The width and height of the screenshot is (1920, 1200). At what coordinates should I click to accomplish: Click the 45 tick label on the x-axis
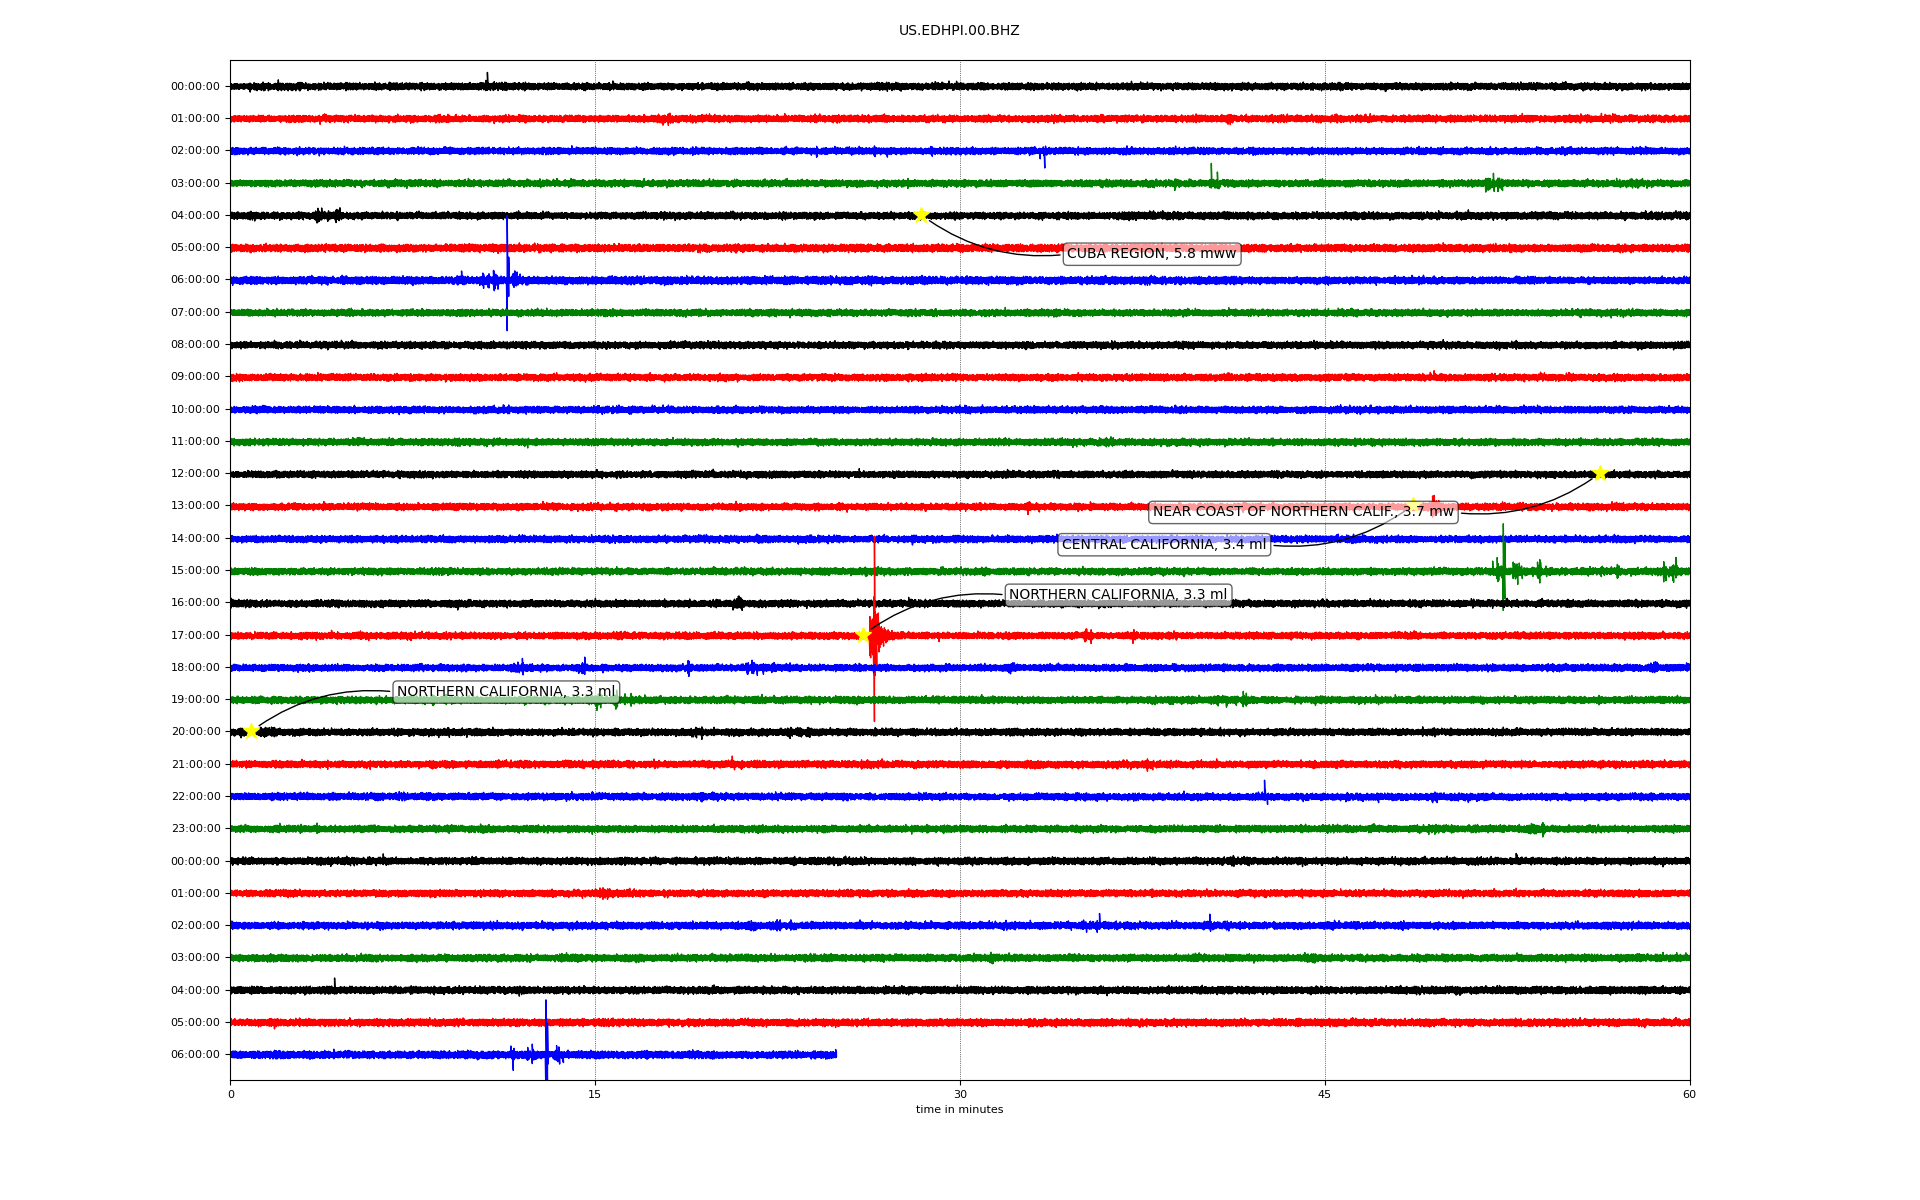click(x=1324, y=1094)
